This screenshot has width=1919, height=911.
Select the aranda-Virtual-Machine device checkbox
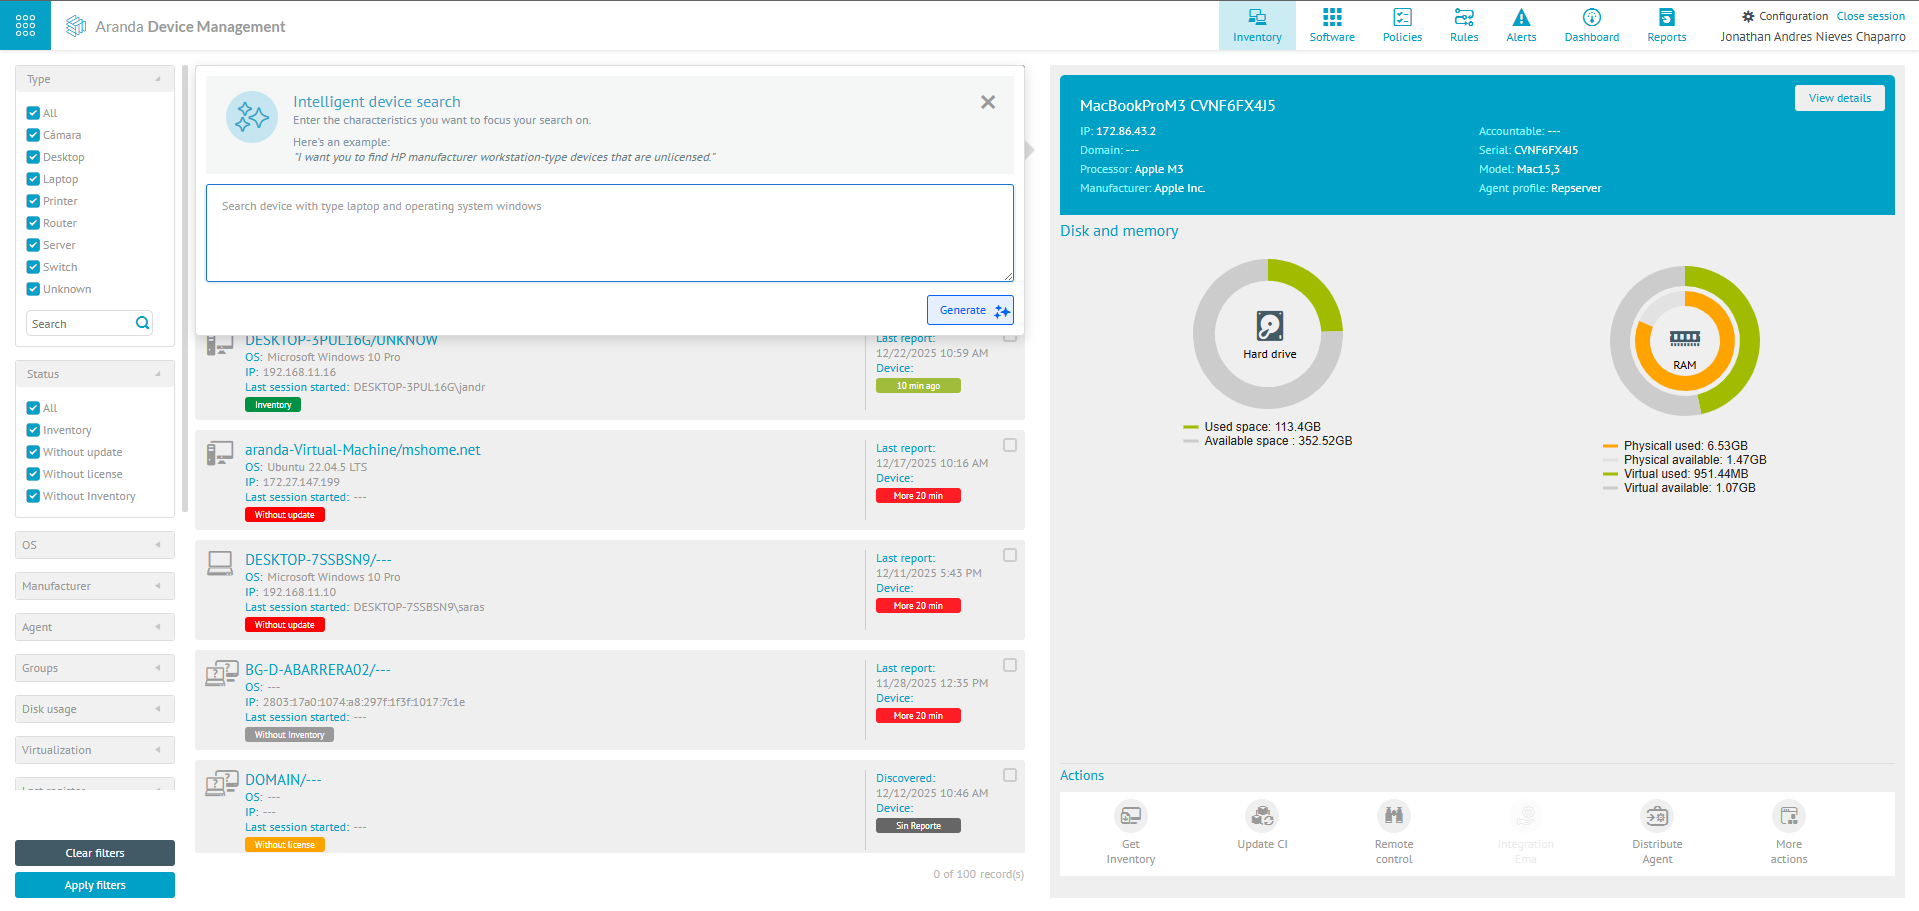pos(1010,445)
